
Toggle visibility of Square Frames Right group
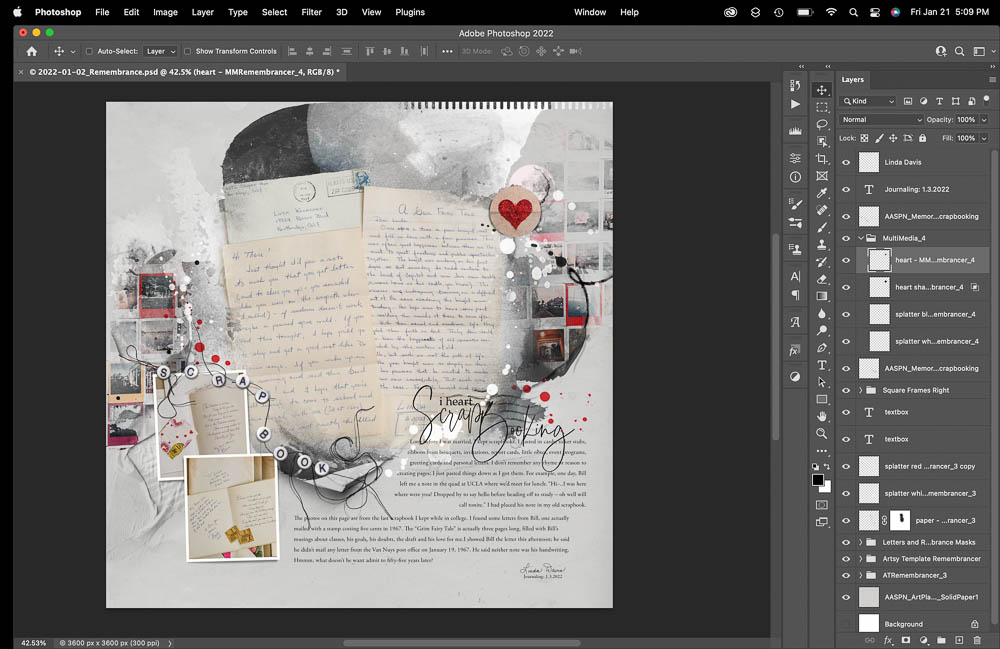pos(846,390)
